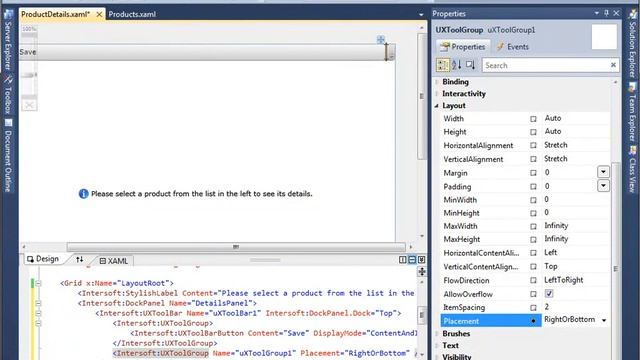
Task: Click the XAML editor splitter icon
Action: (x=422, y=271)
